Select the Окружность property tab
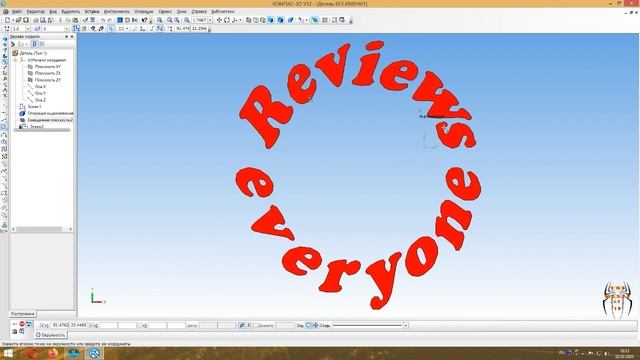Screen dimensions: 640x360 point(51,335)
